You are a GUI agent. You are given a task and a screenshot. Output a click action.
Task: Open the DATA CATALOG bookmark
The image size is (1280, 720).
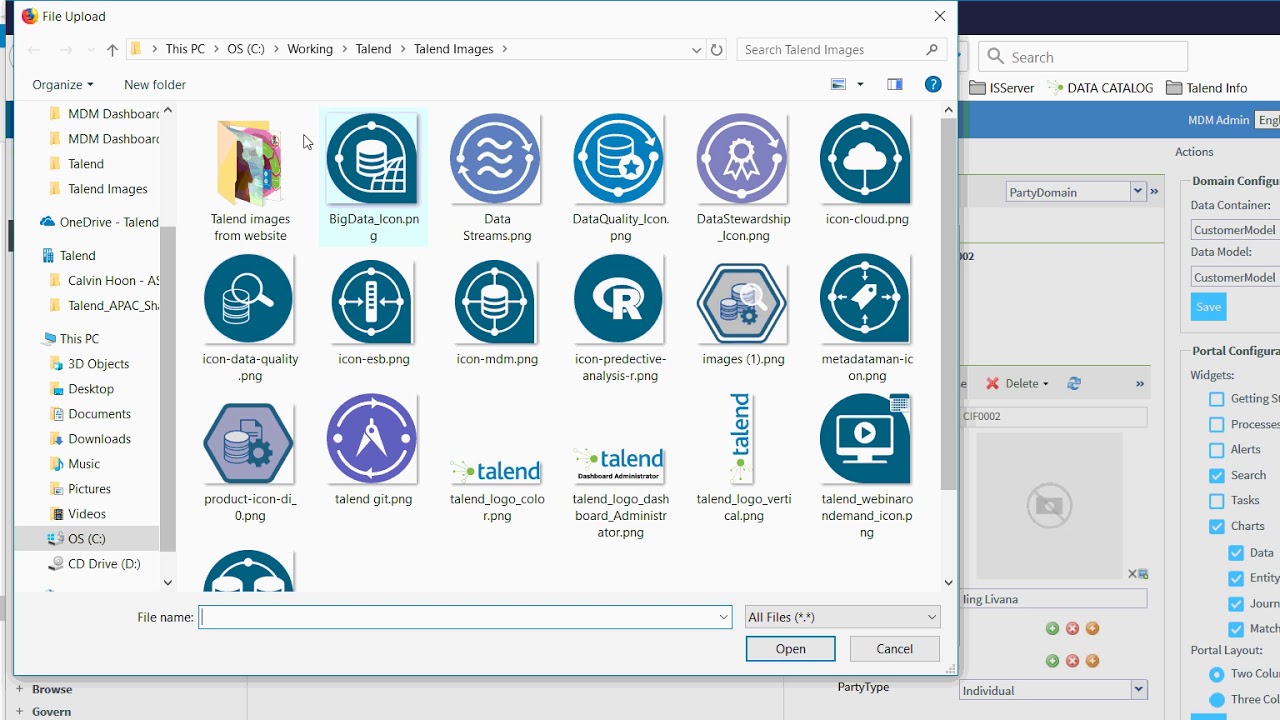tap(1100, 88)
